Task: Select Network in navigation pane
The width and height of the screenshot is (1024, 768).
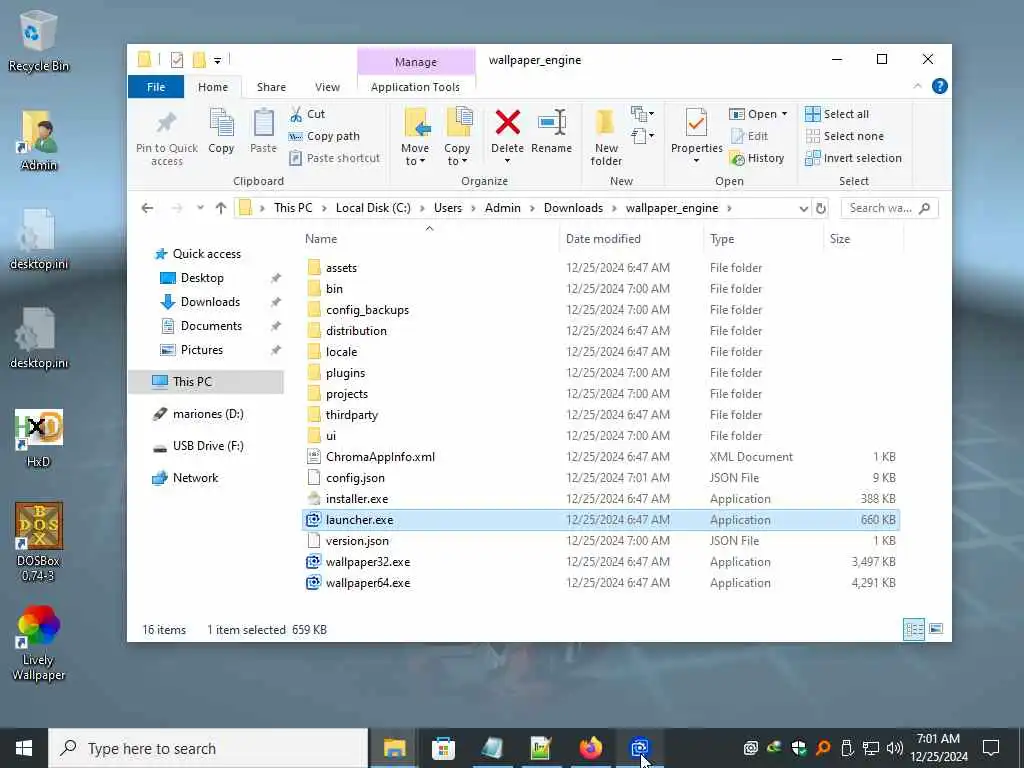Action: pyautogui.click(x=195, y=478)
